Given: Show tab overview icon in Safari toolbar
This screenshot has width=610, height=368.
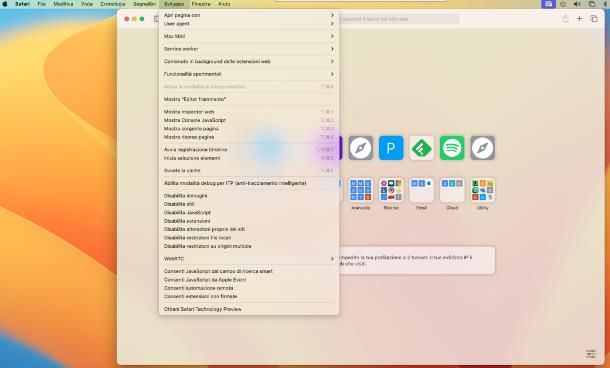Looking at the screenshot, I should point(594,19).
